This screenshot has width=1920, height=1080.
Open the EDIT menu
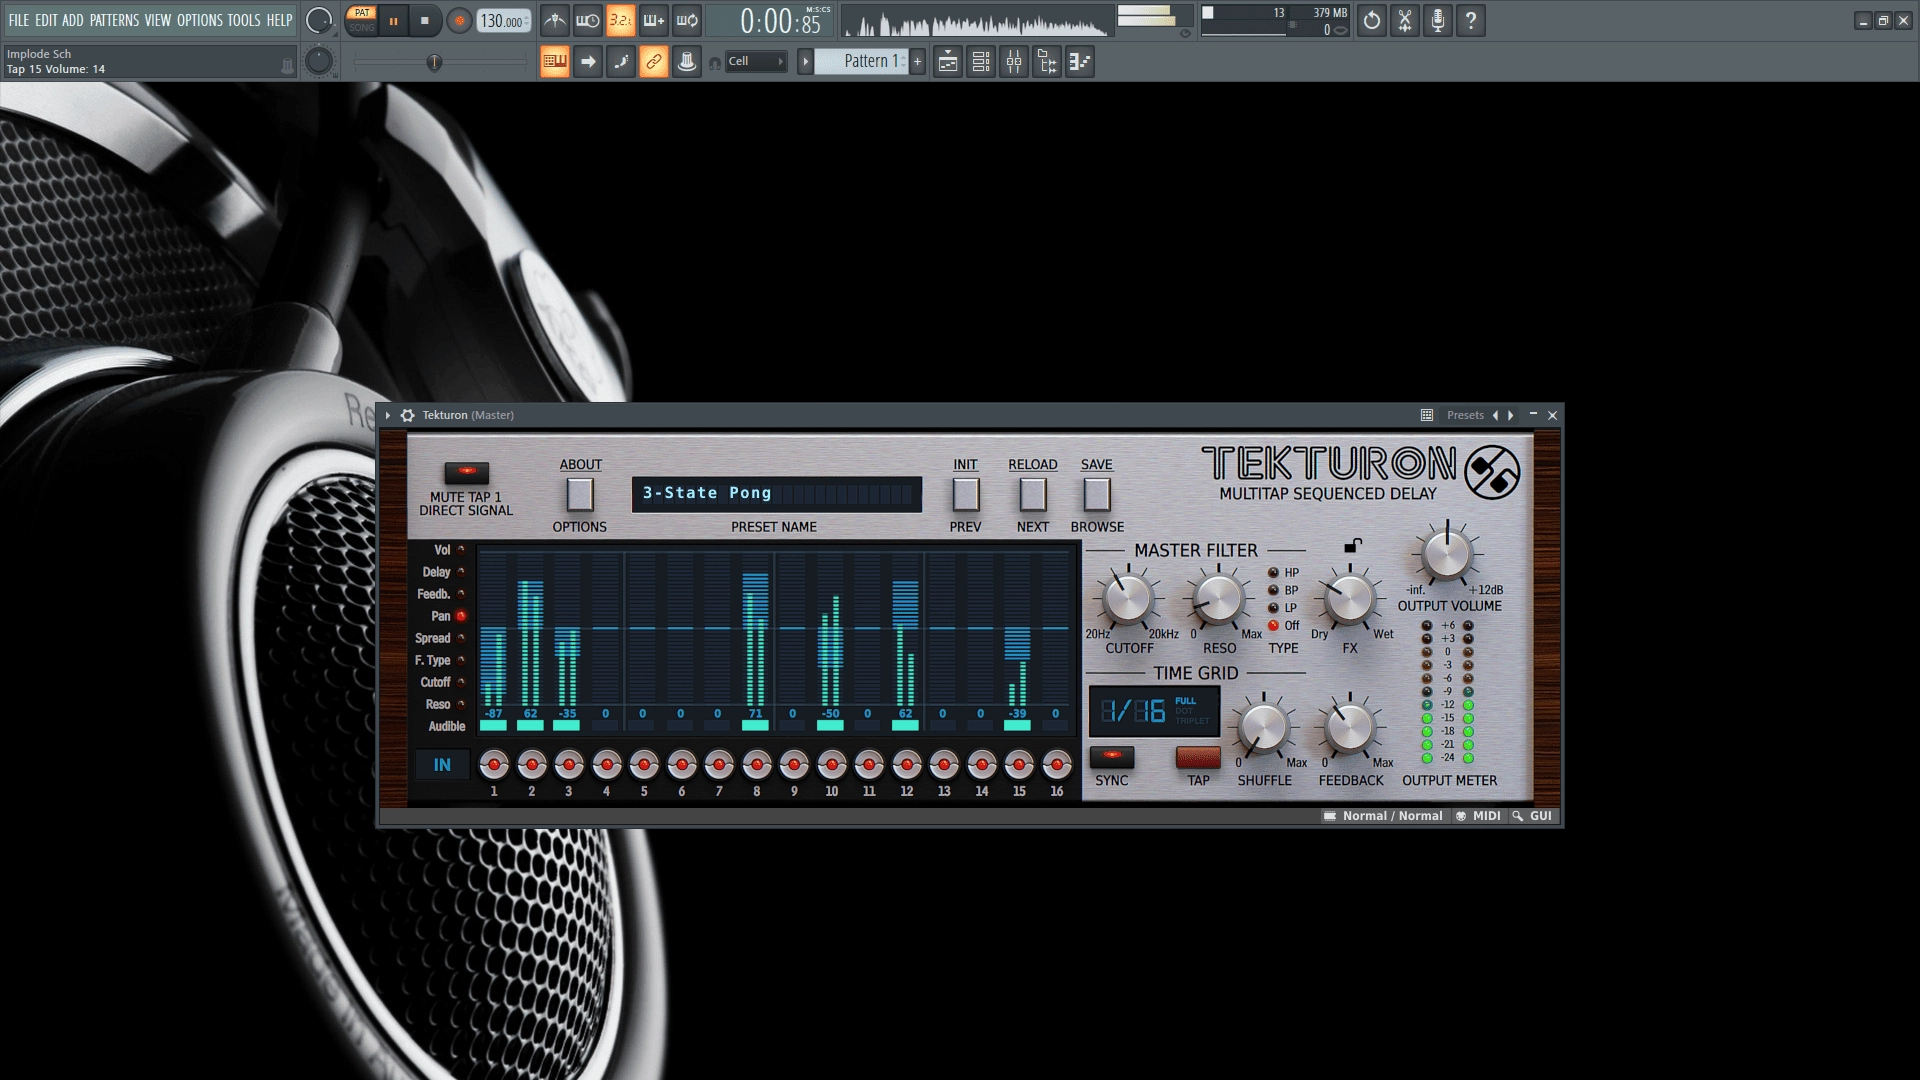pos(46,20)
